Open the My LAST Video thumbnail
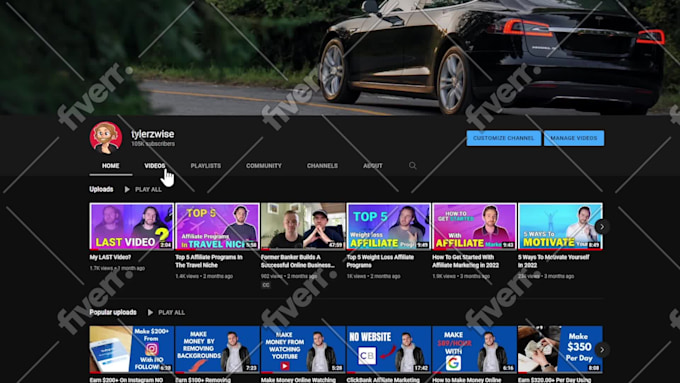 [x=131, y=226]
